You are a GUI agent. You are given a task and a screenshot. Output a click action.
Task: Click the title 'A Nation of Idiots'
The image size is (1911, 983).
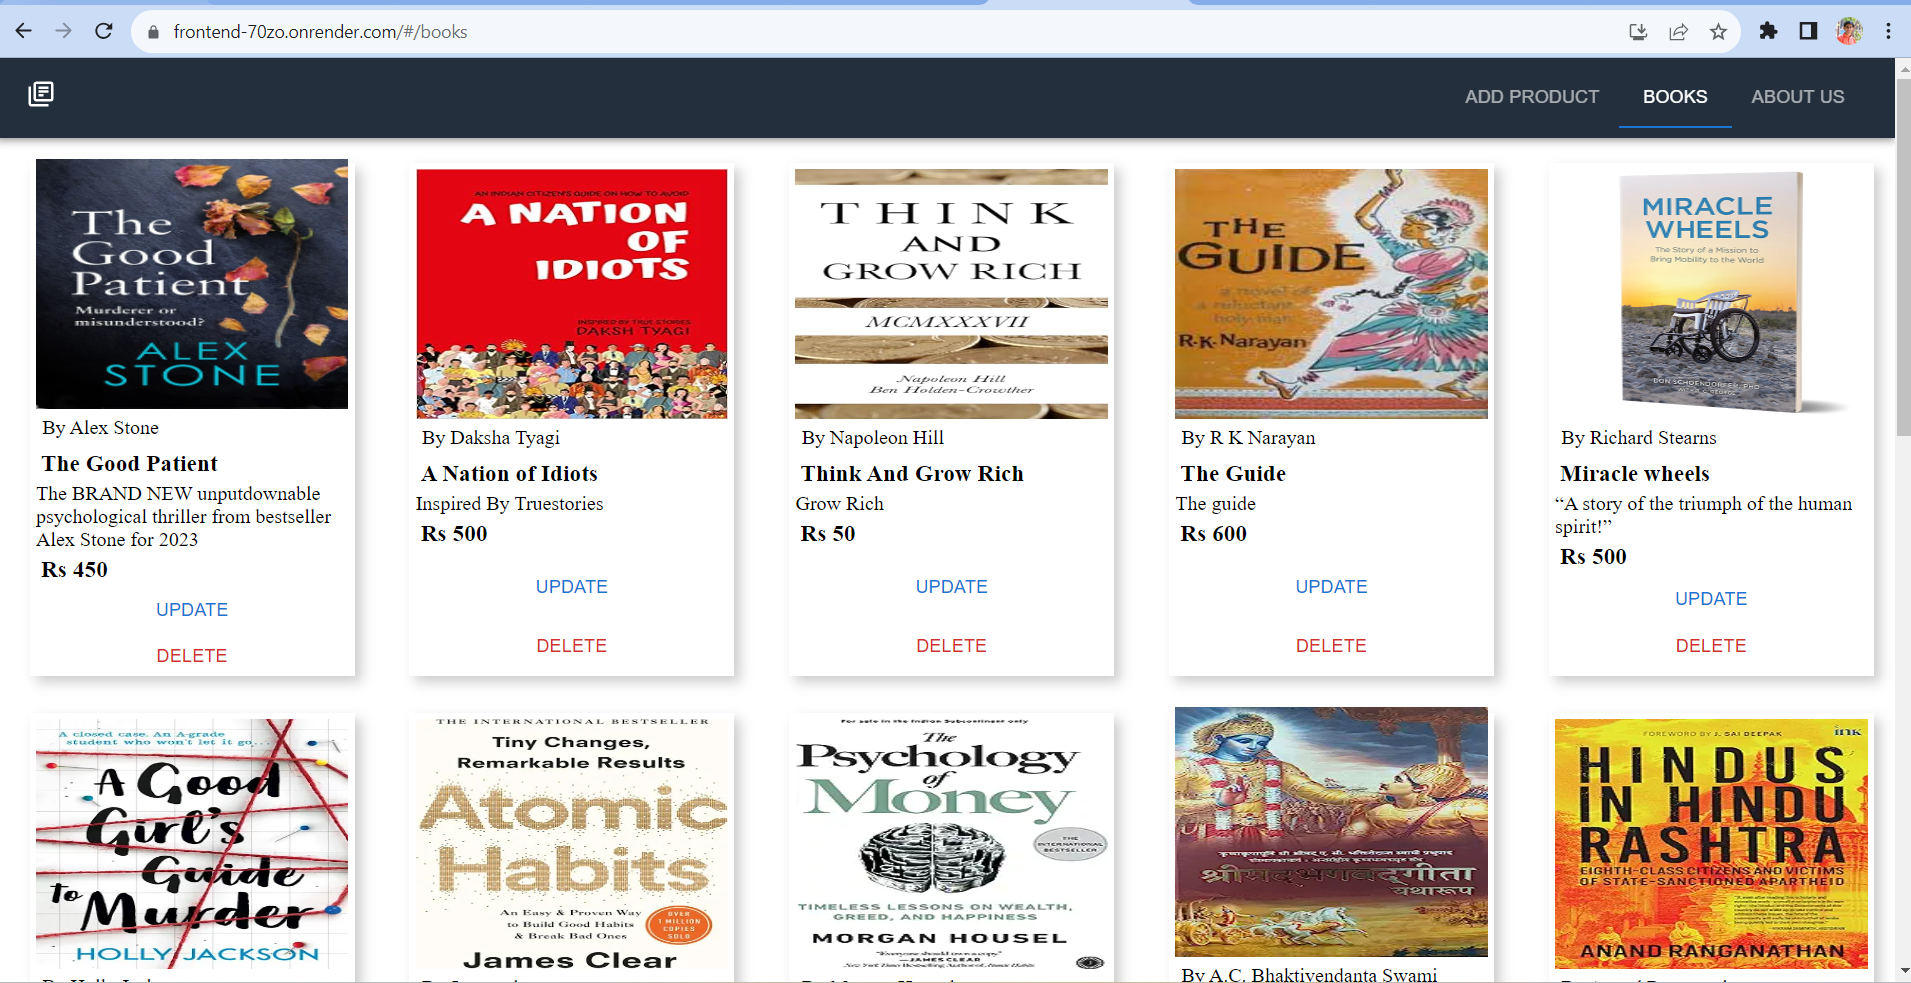pyautogui.click(x=510, y=474)
